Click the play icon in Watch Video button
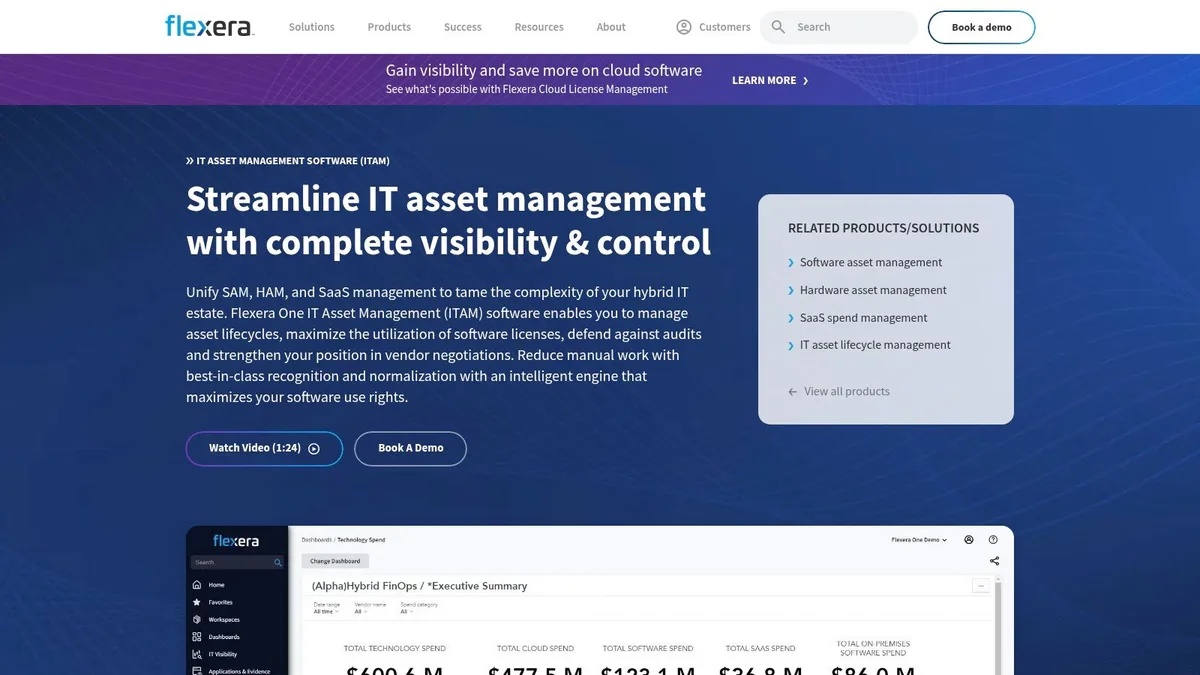The height and width of the screenshot is (675, 1200). click(x=314, y=449)
